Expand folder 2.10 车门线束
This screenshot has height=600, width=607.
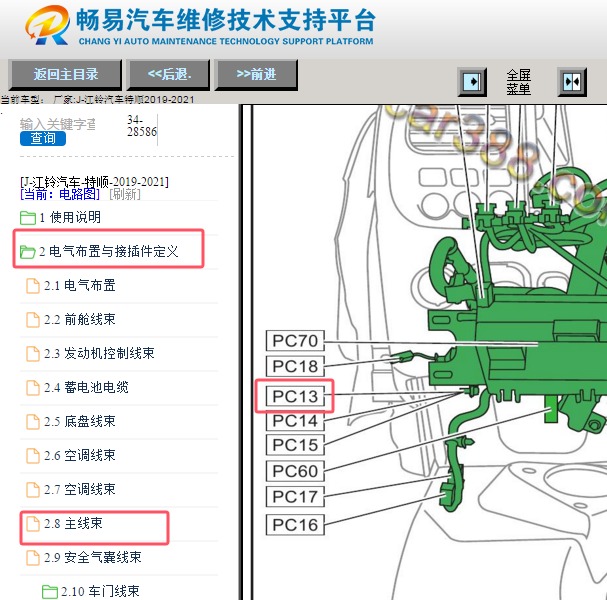(100, 591)
